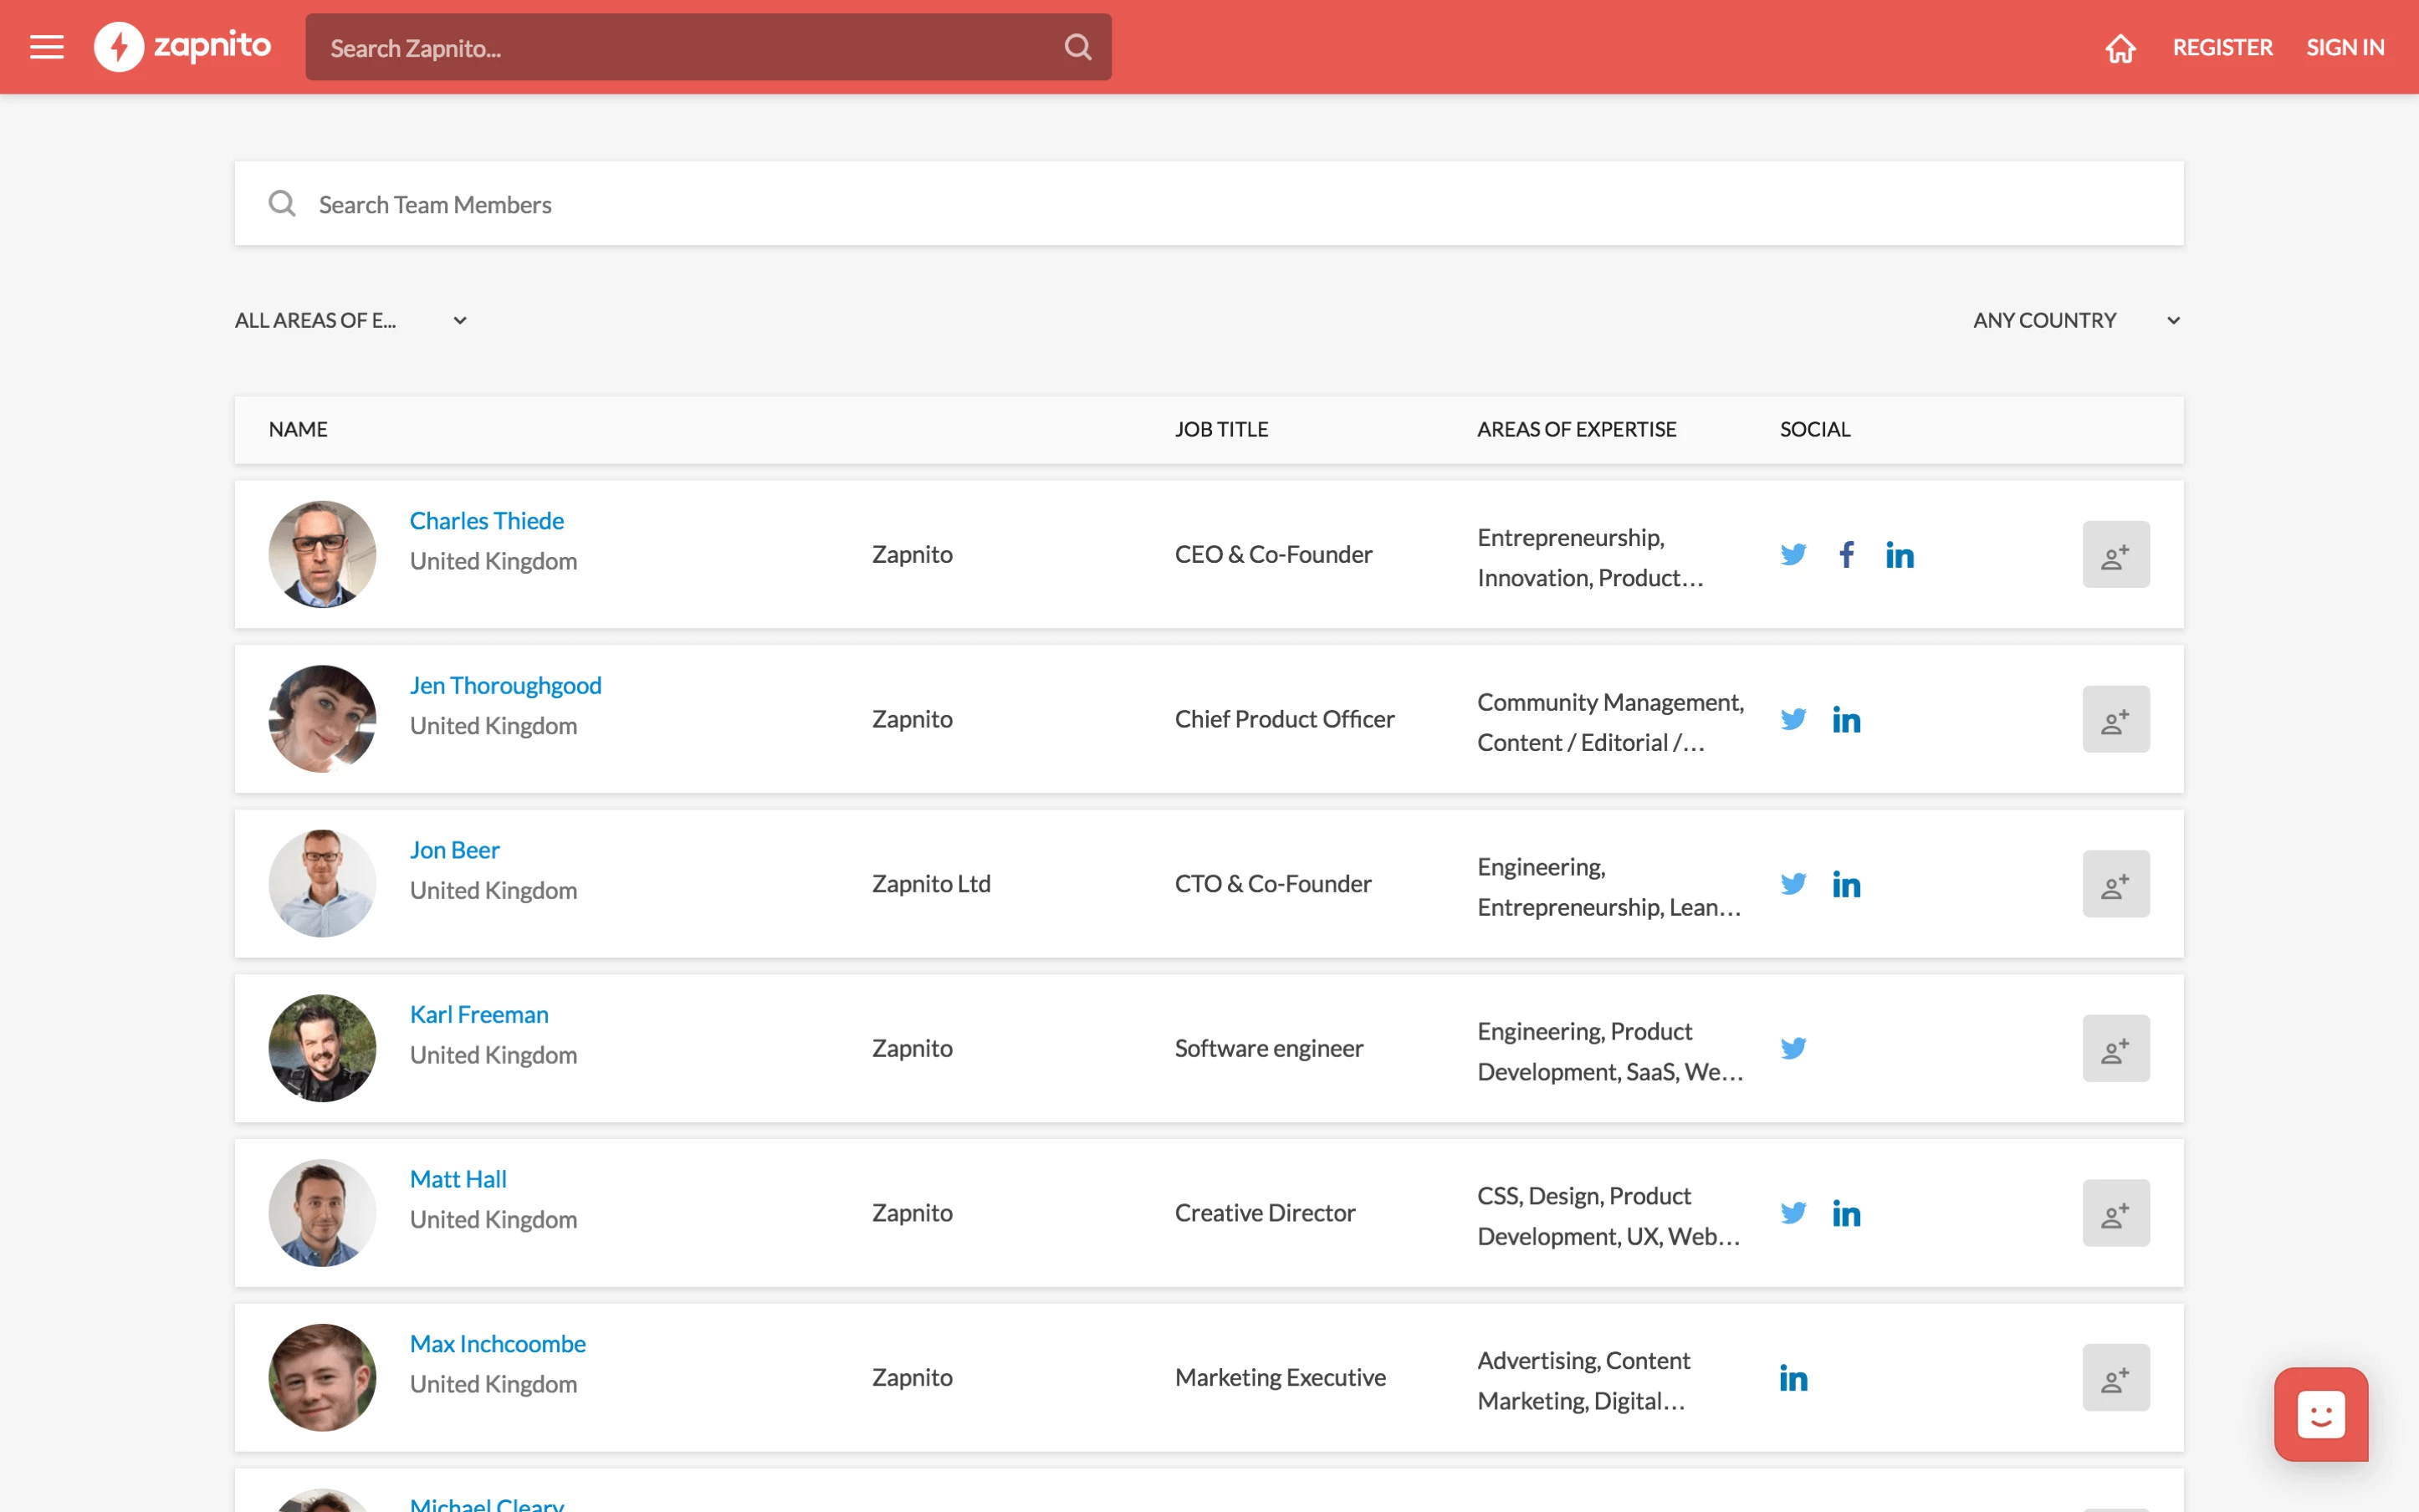Screen dimensions: 2419x1512
Task: Click the Register link
Action: click(x=2222, y=47)
